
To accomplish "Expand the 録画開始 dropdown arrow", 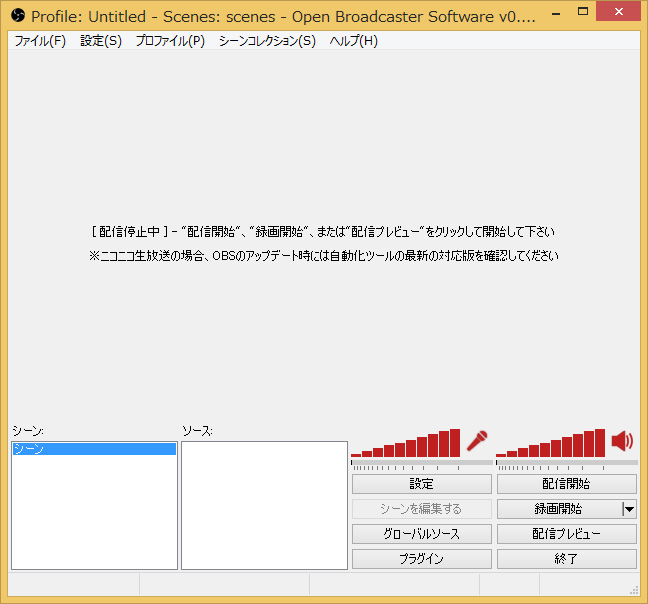I will coord(629,509).
